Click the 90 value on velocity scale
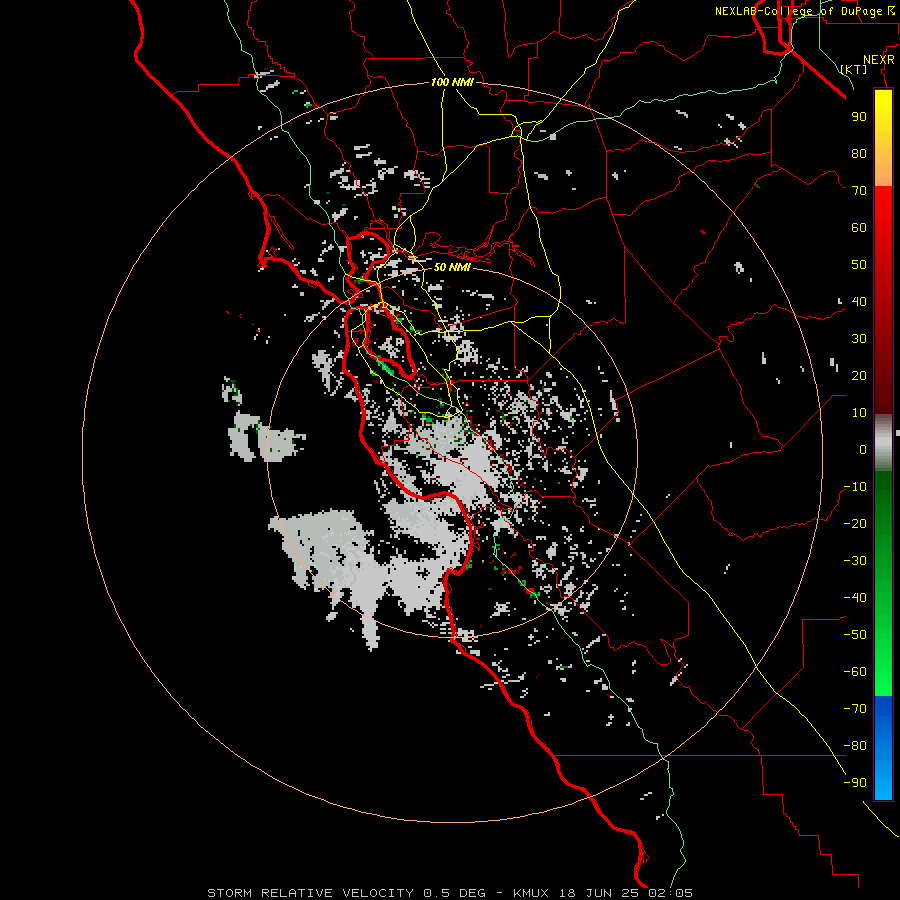 pos(859,117)
